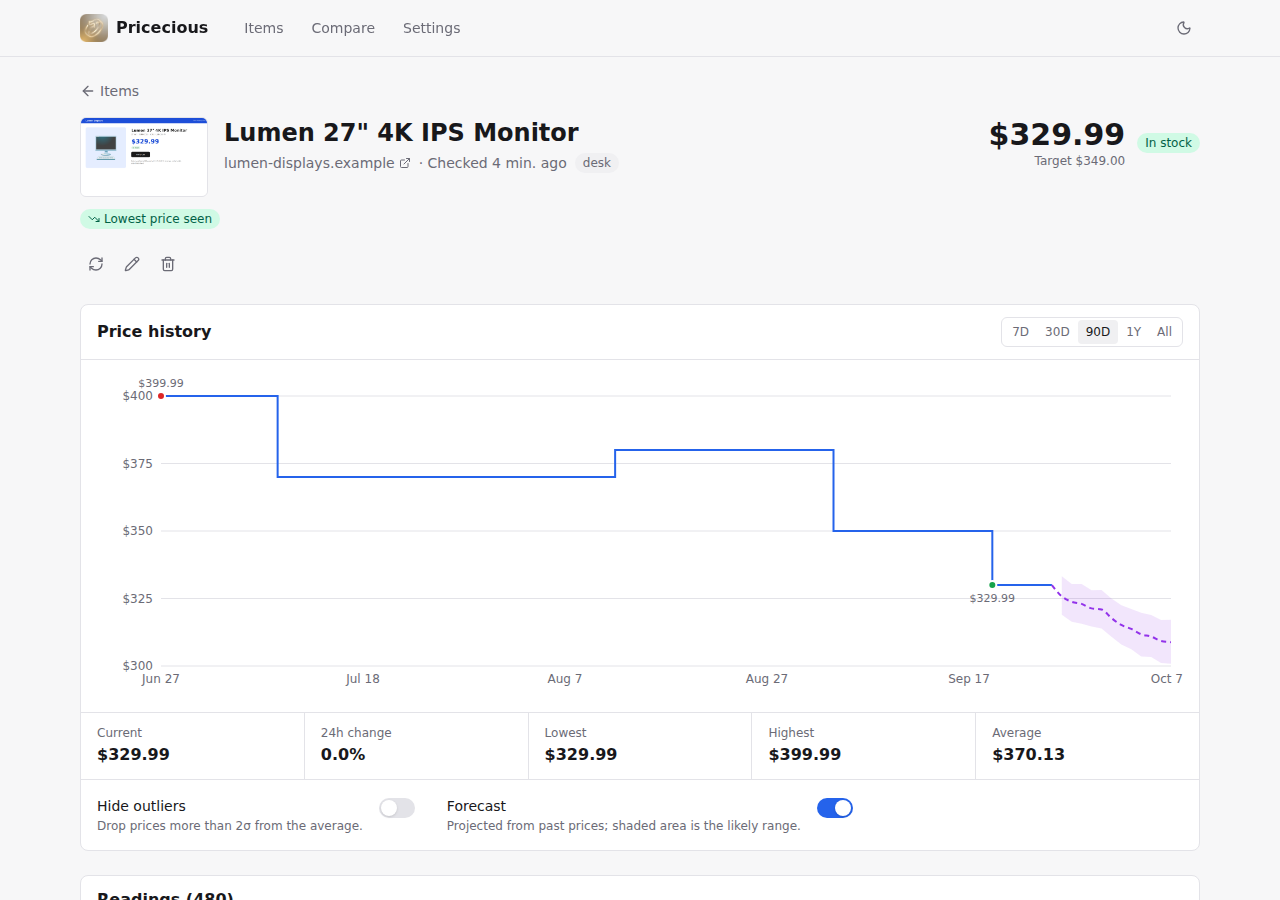Select the 1Y range tab
The image size is (1280, 900).
[x=1134, y=332]
